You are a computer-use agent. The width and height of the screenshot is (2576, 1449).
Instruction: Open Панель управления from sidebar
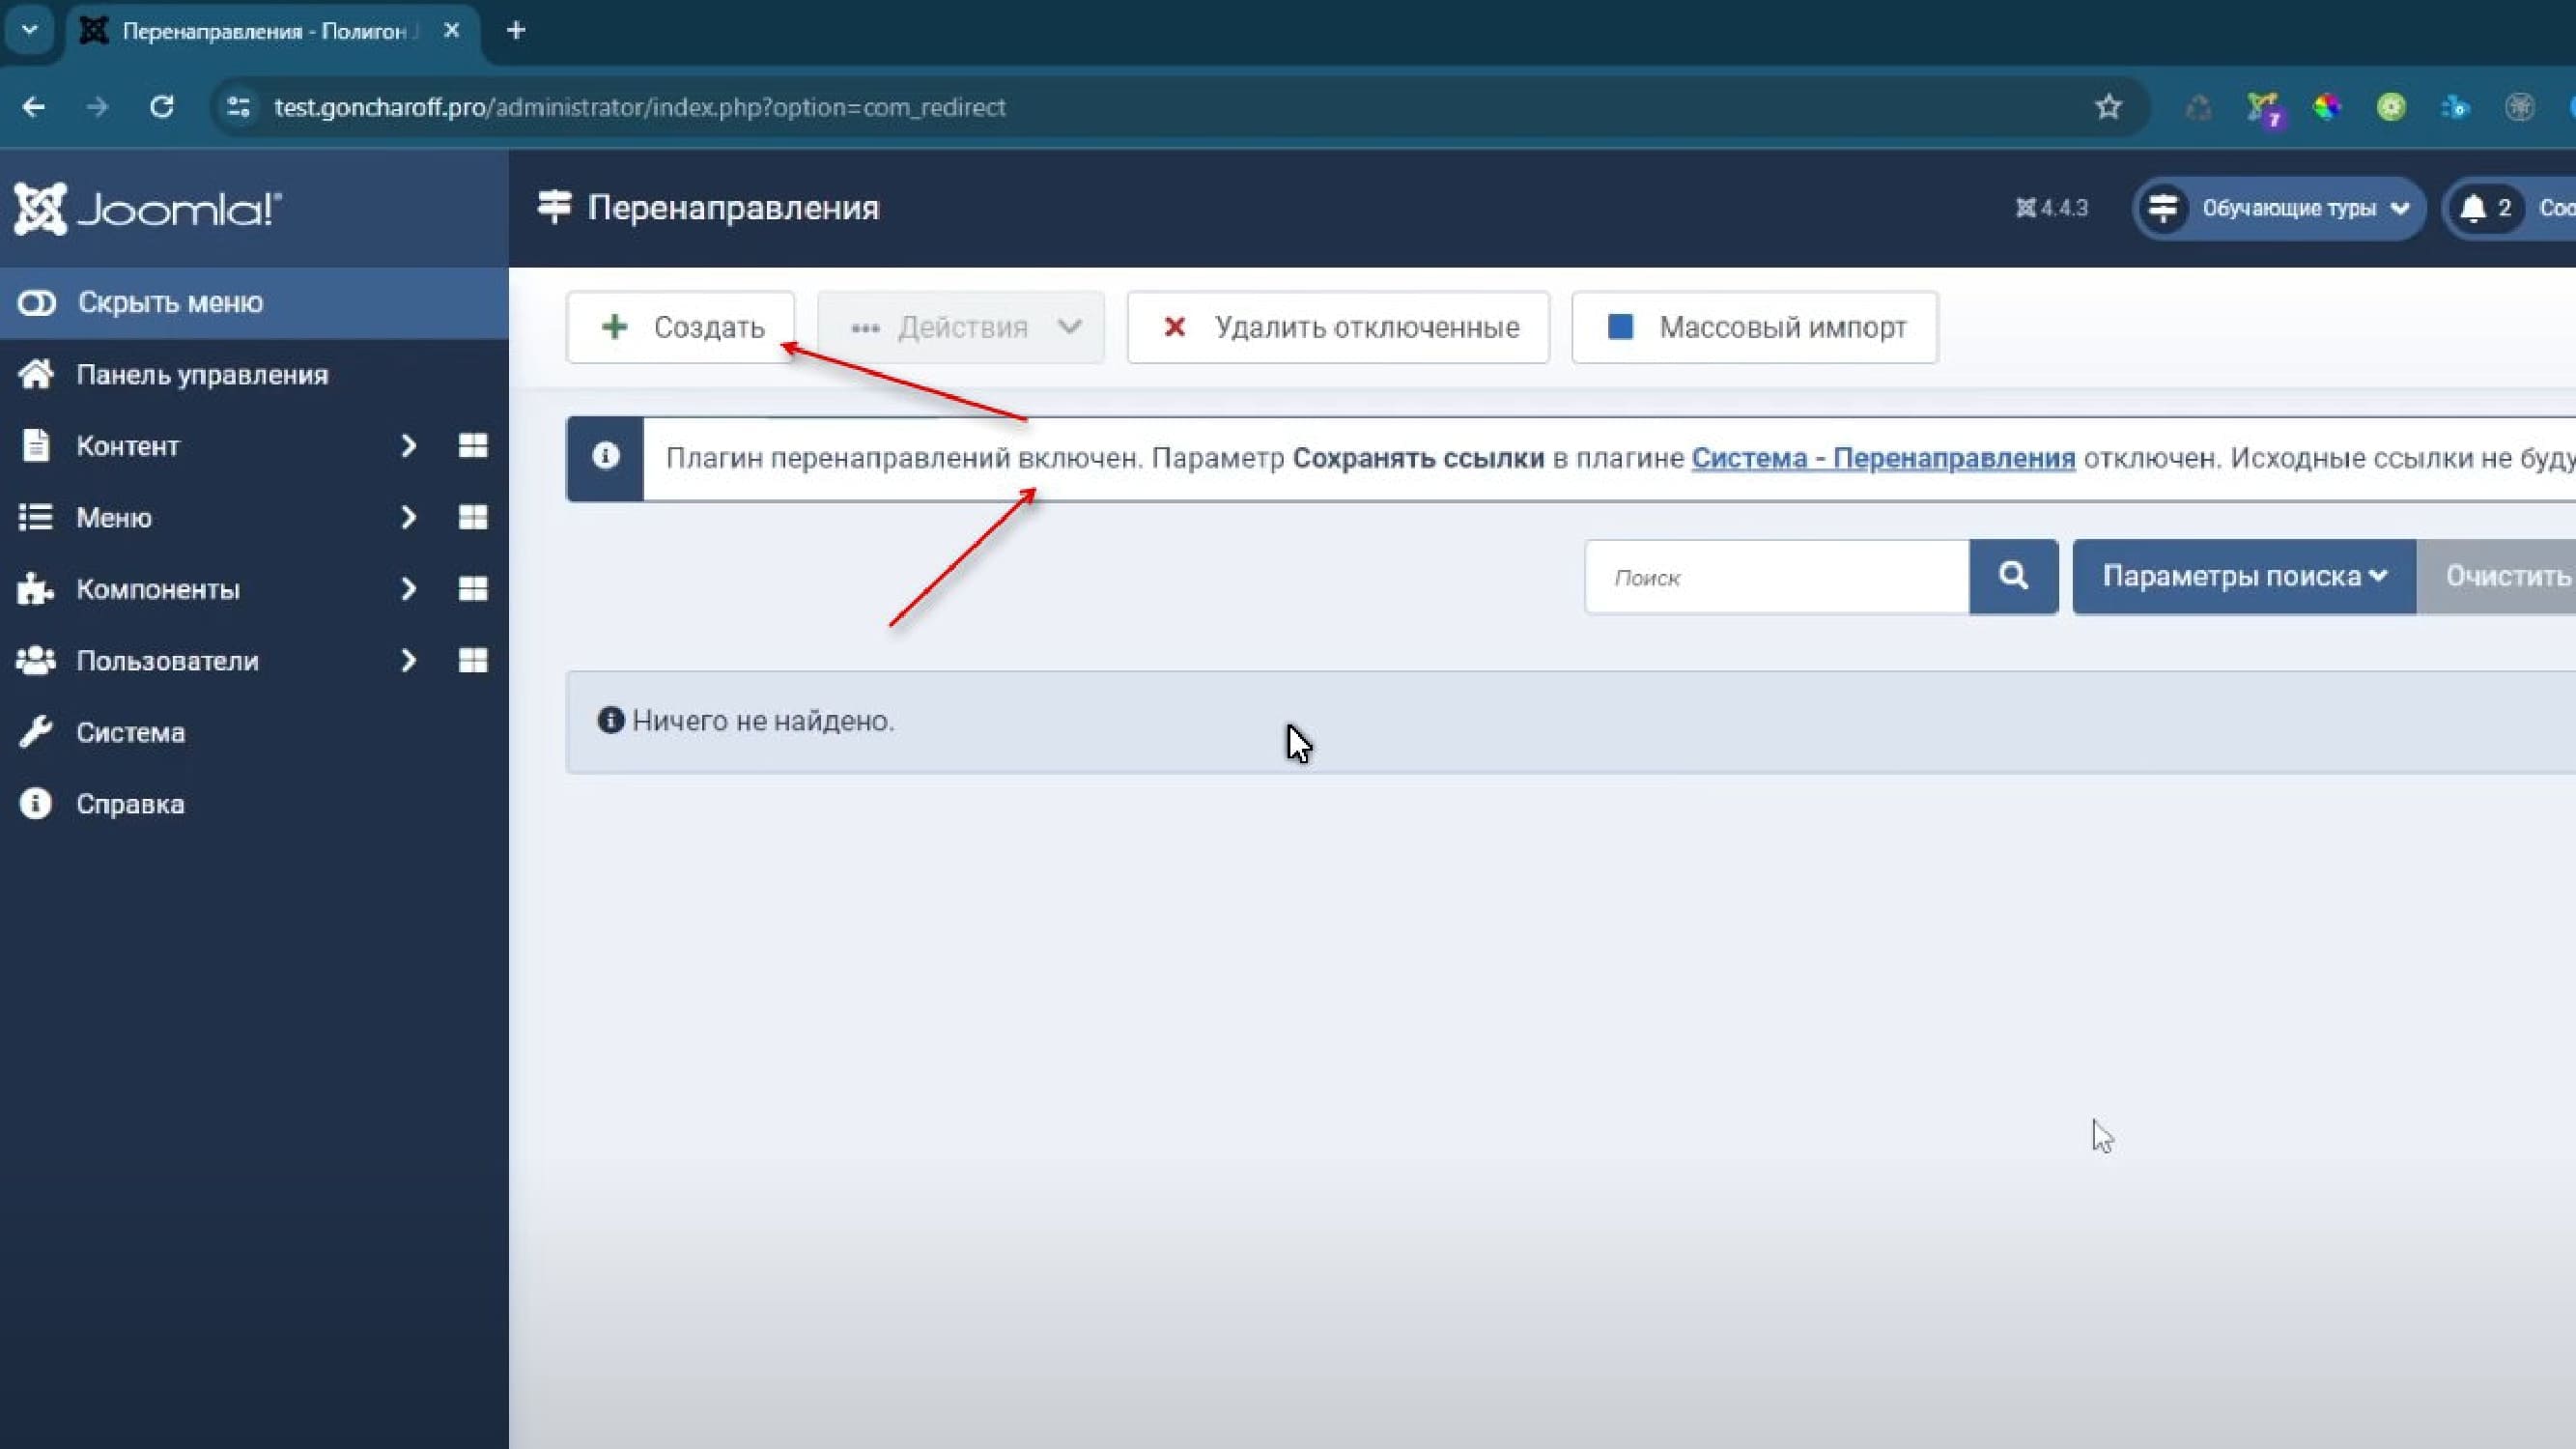pyautogui.click(x=202, y=375)
